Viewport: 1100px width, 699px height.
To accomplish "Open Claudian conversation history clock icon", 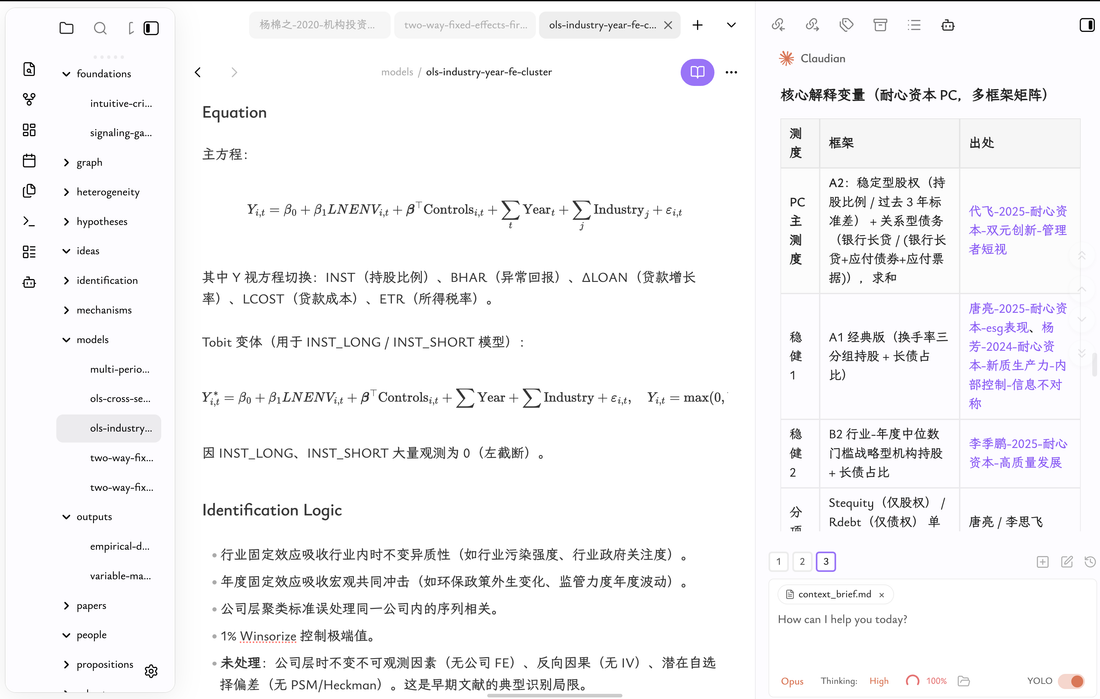I will pos(1089,561).
